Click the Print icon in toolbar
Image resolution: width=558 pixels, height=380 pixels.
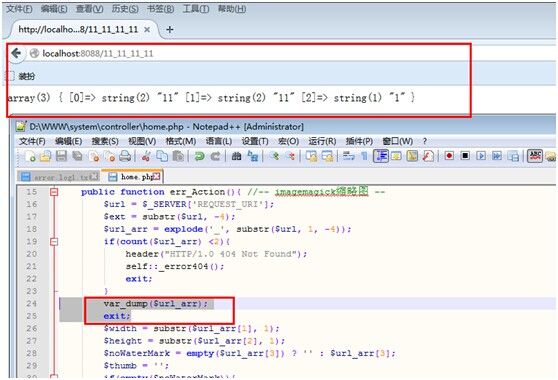125,156
